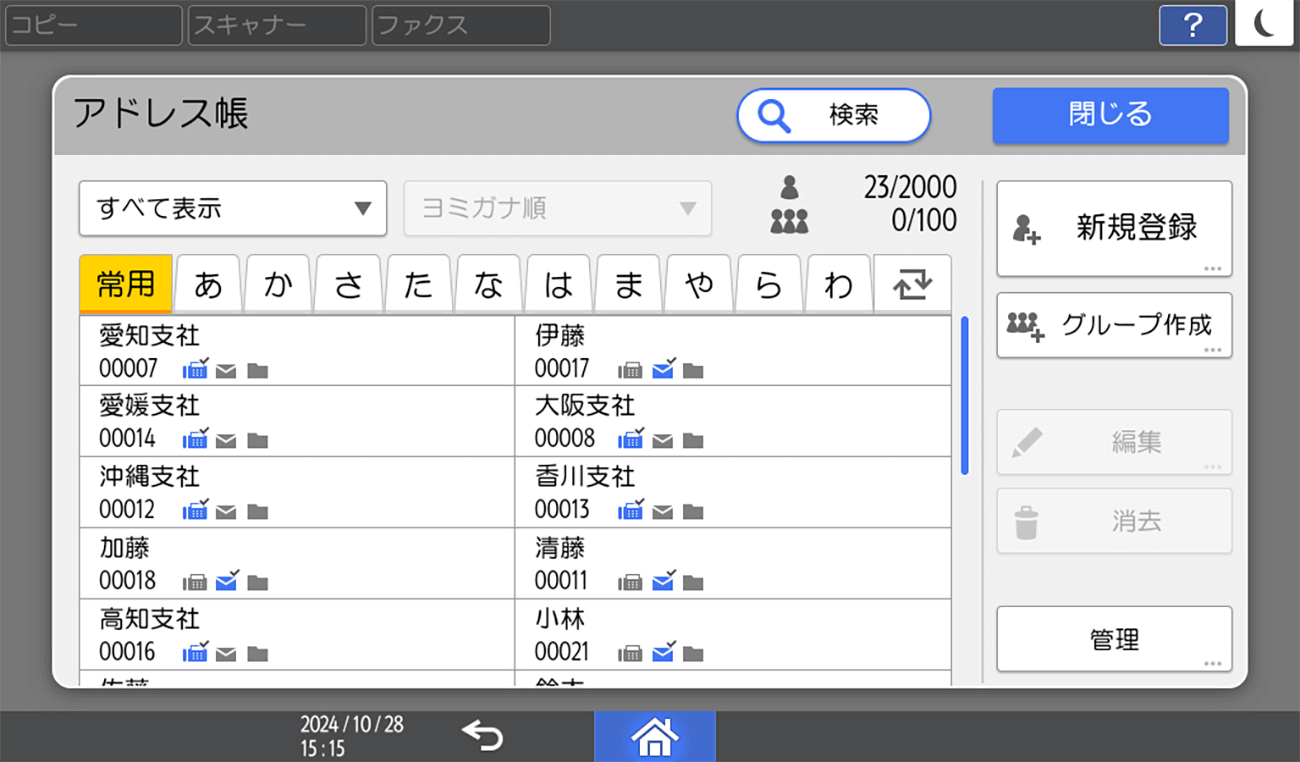This screenshot has width=1300, height=762.
Task: Click the 検索 search button
Action: 833,116
